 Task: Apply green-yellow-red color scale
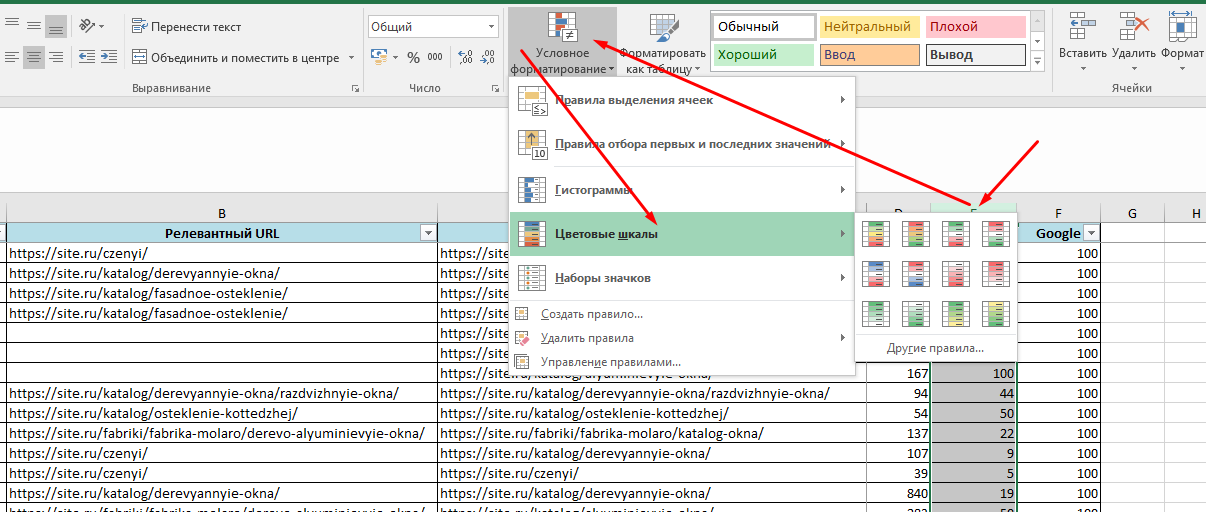875,233
